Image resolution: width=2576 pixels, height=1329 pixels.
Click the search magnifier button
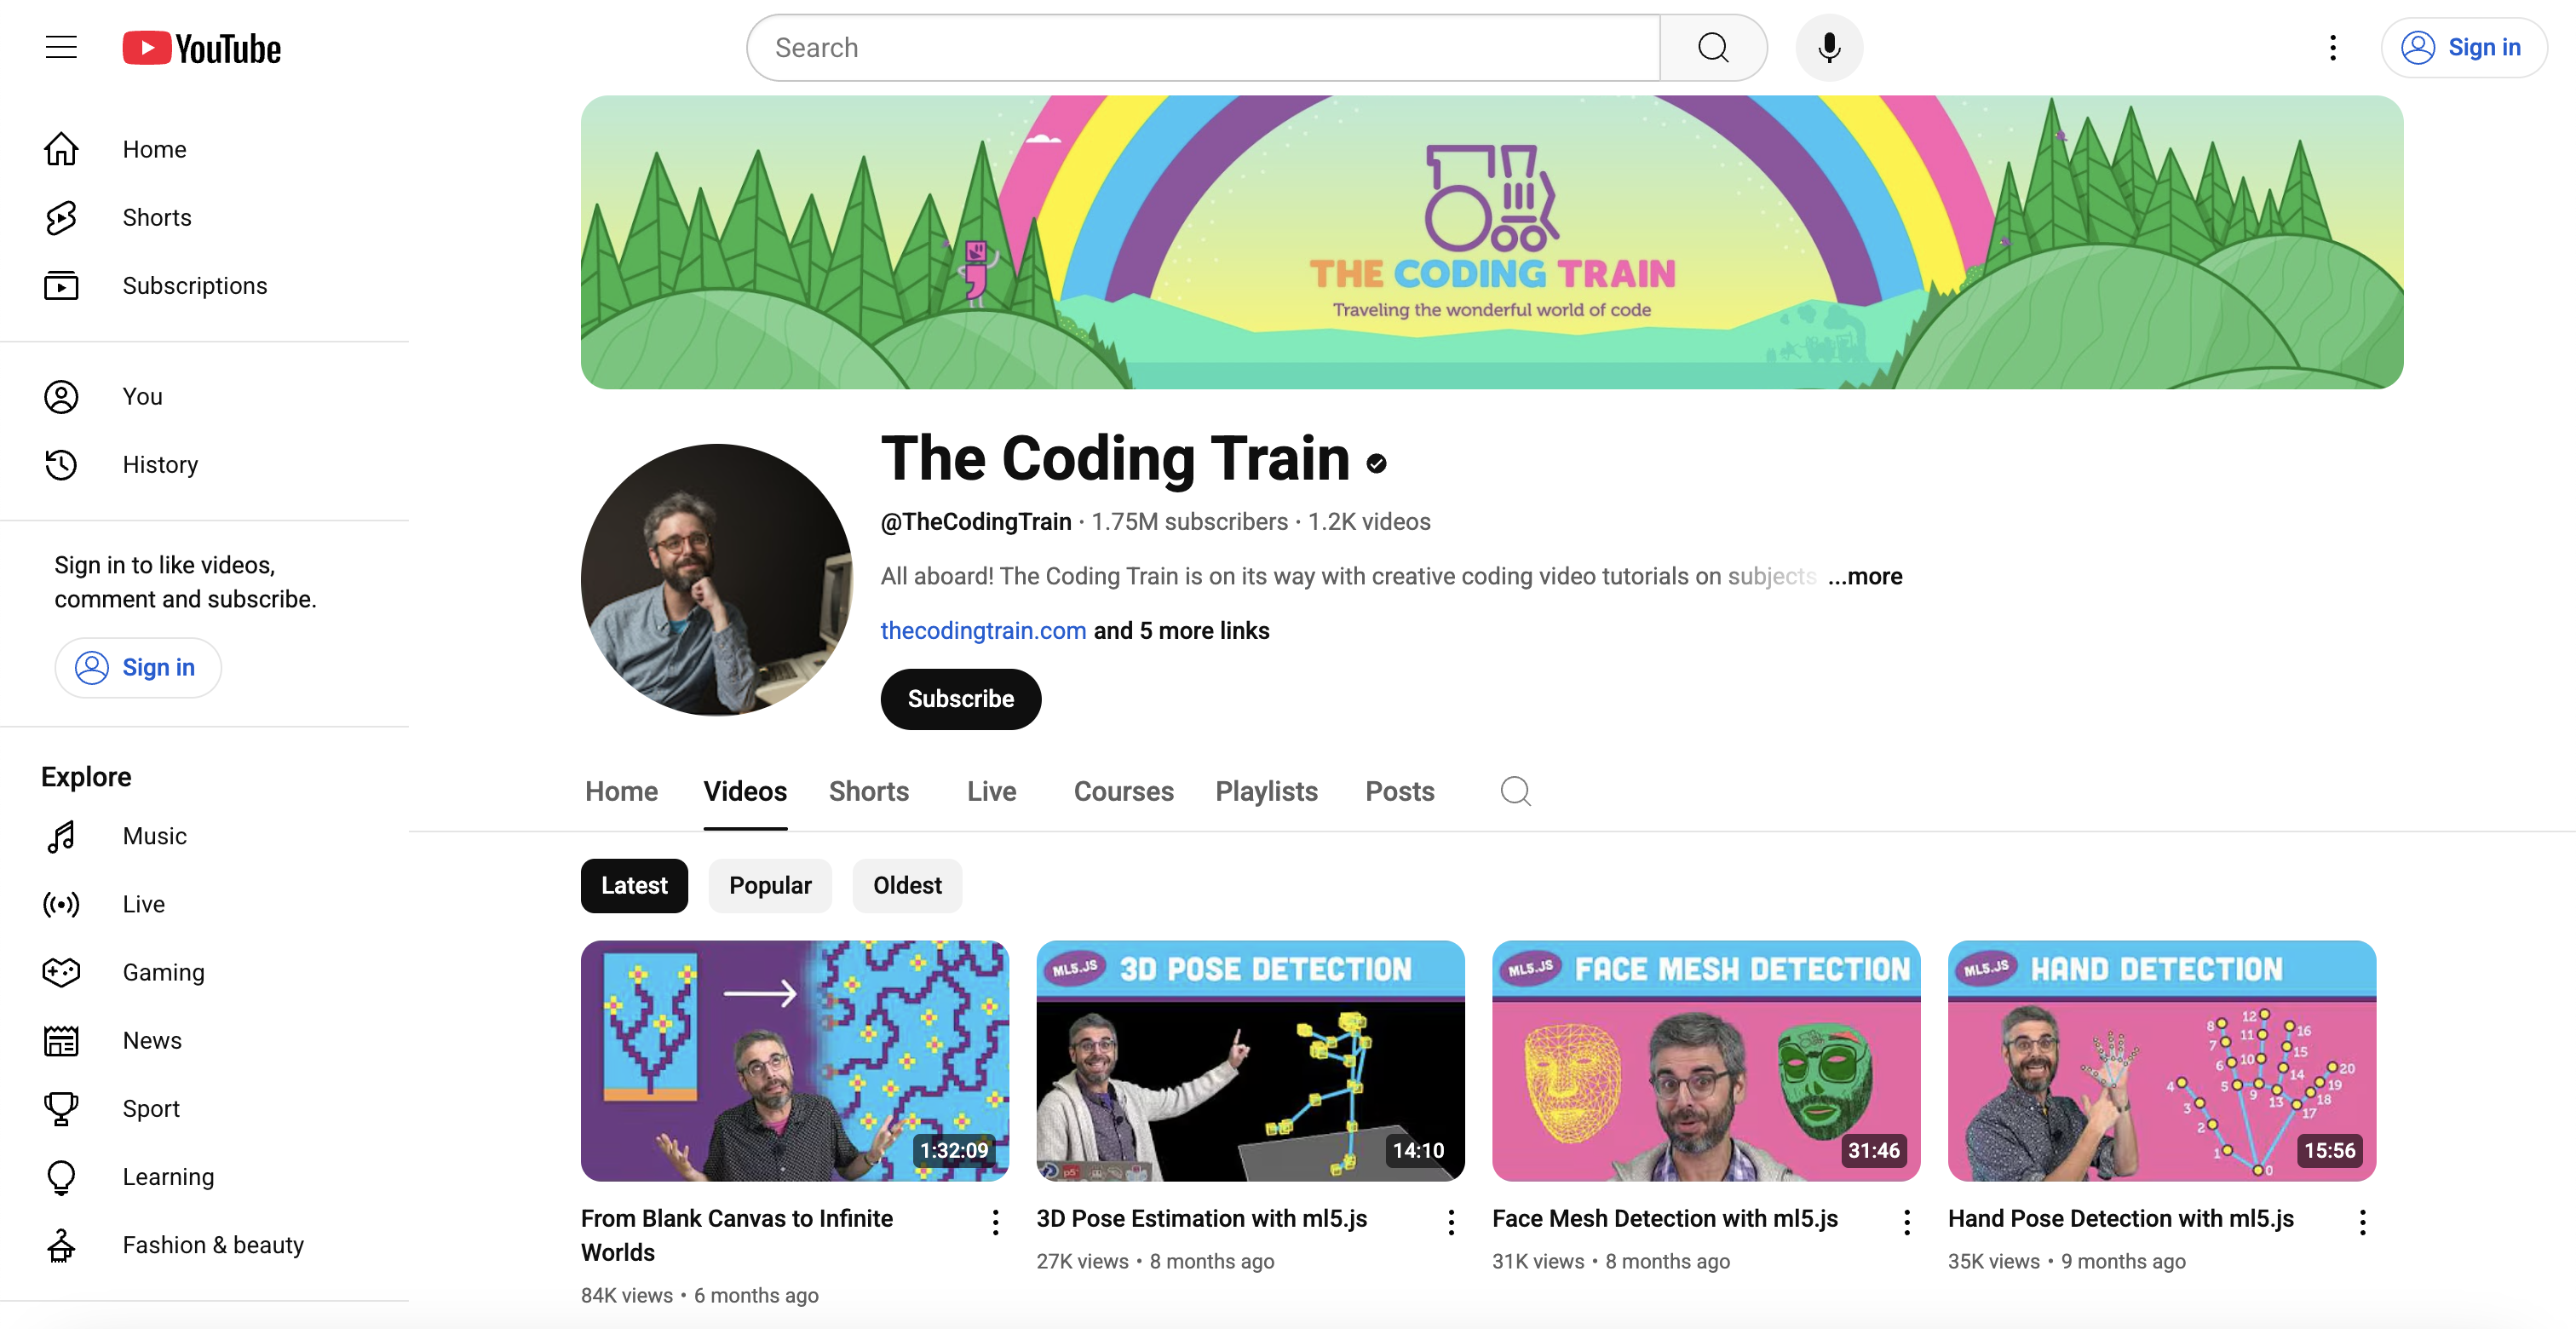tap(1713, 47)
